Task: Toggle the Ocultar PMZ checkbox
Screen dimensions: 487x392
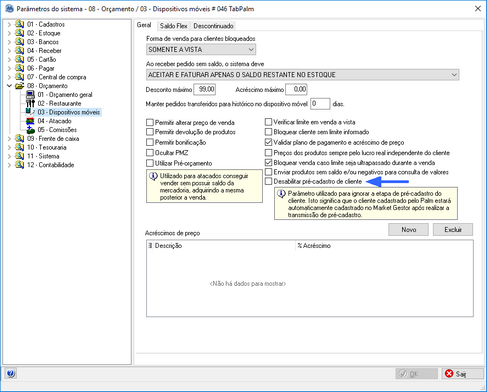Action: click(150, 153)
